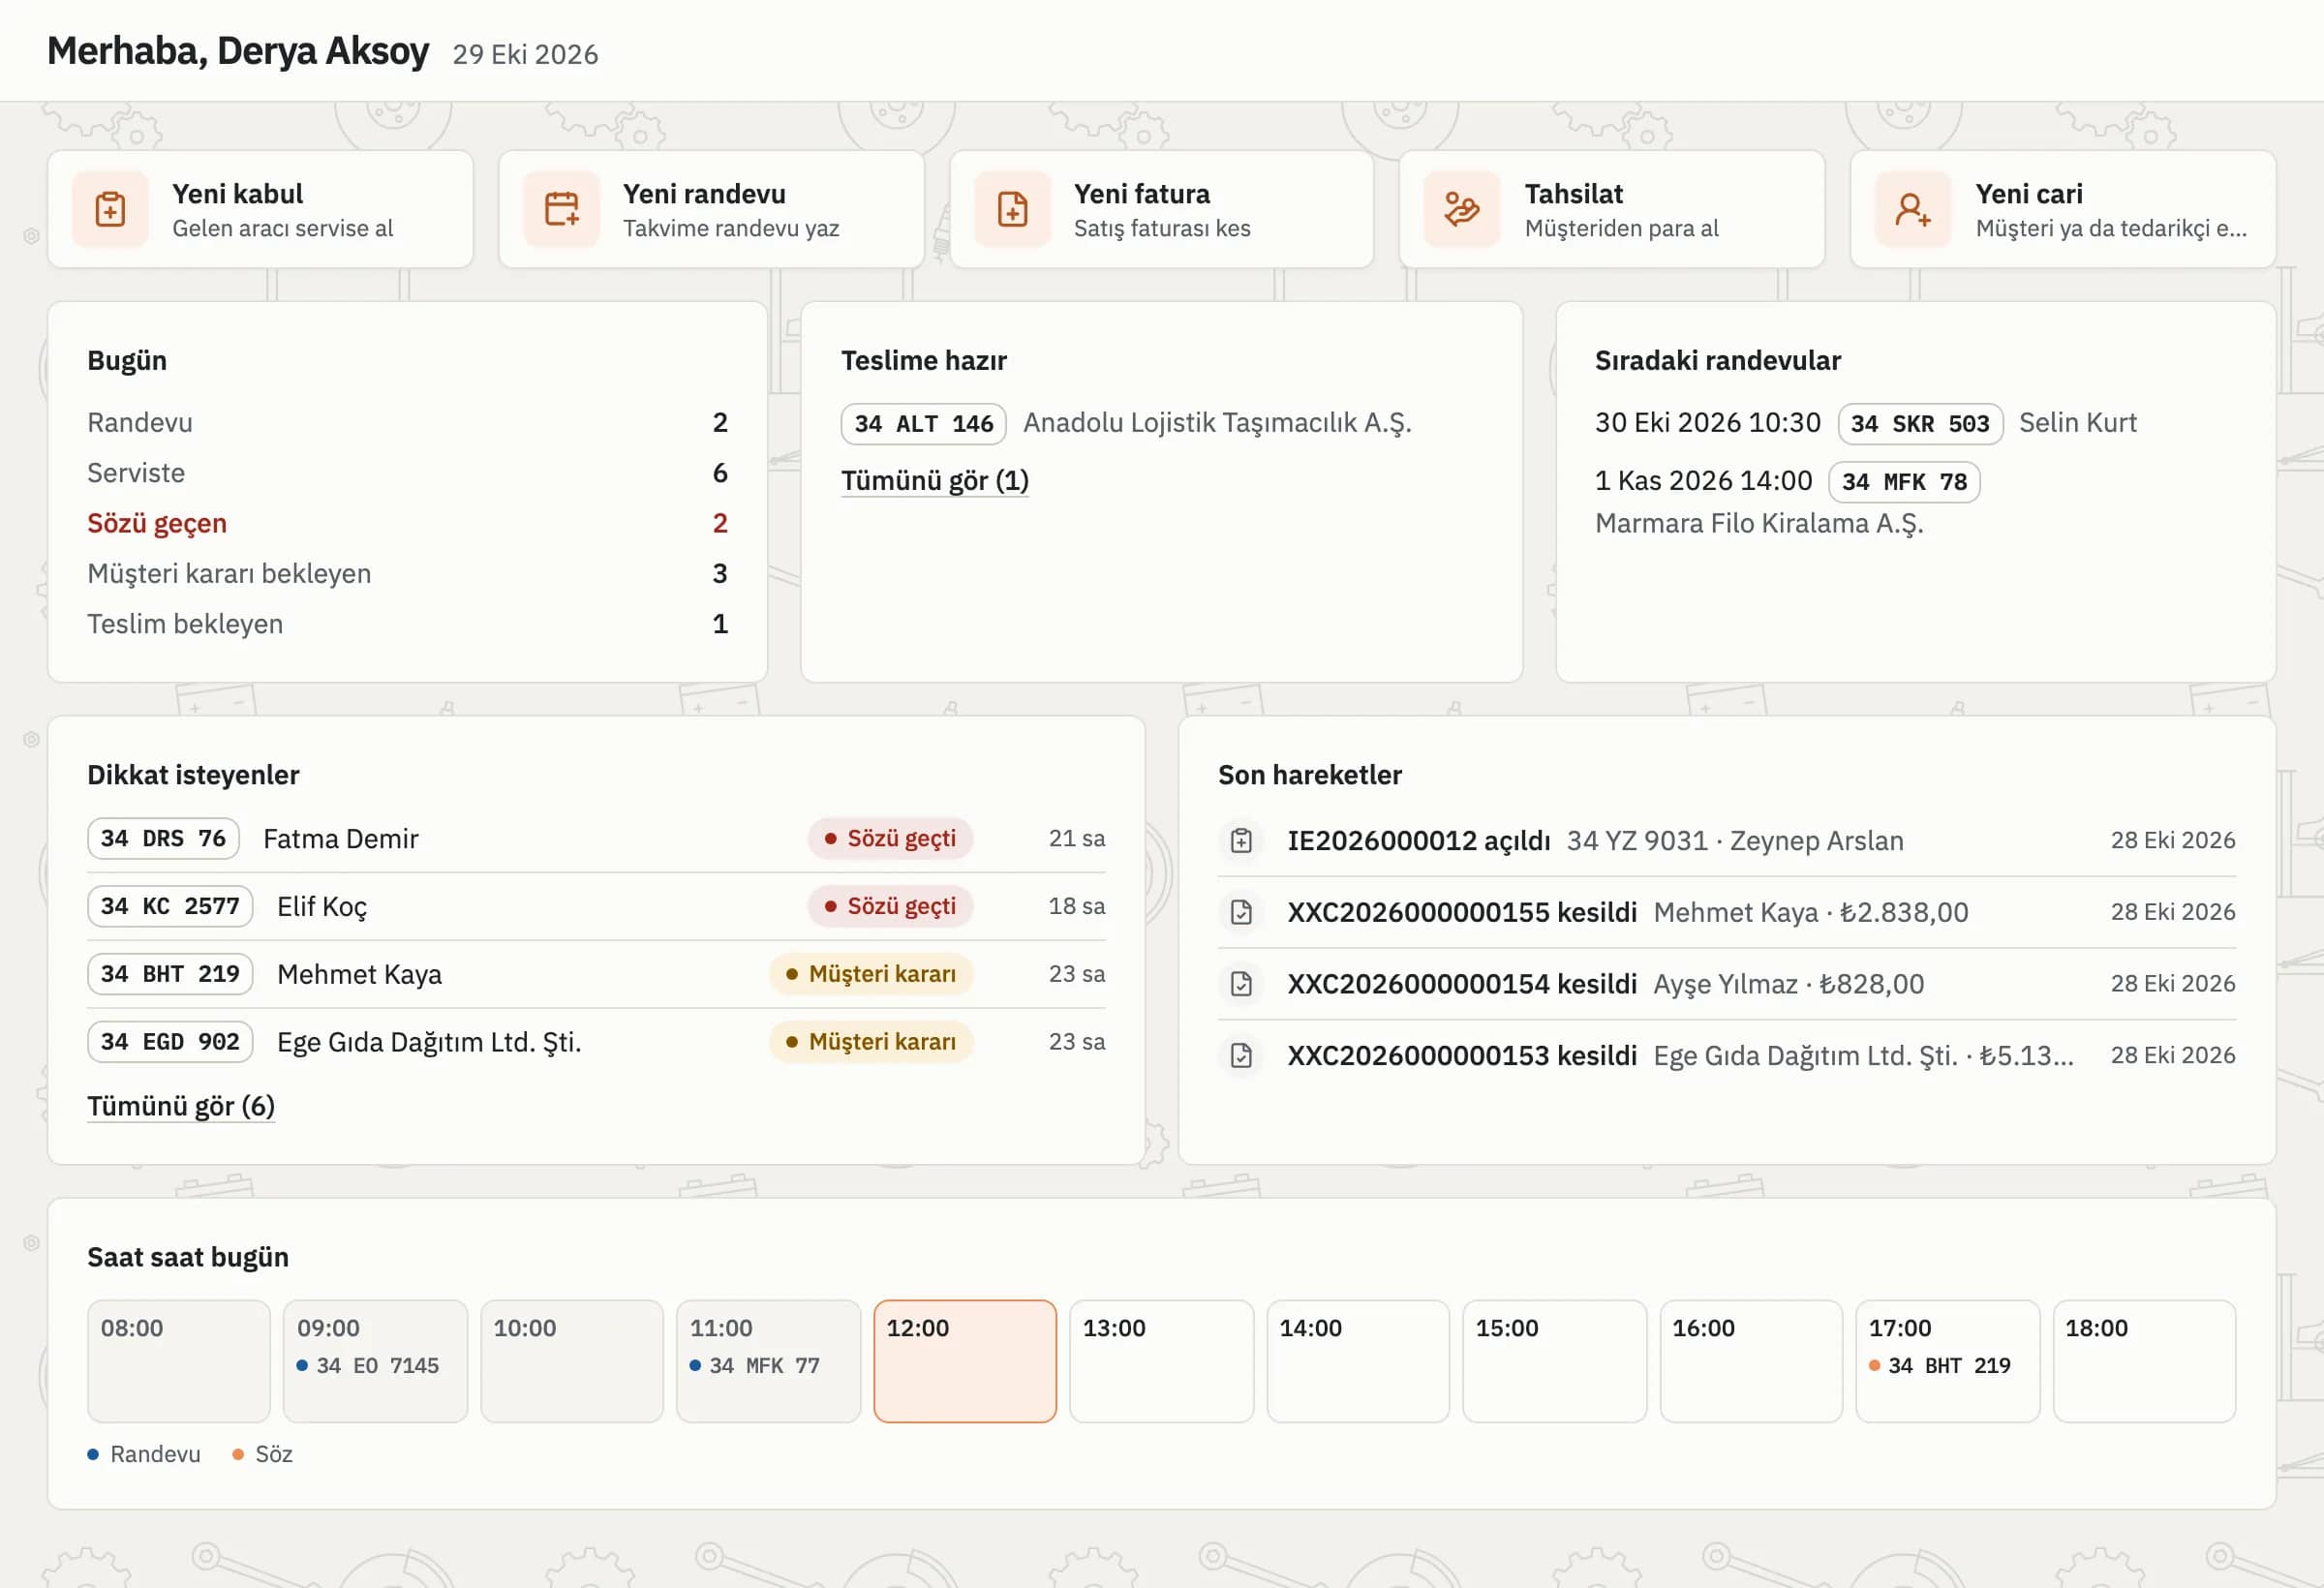Select the highlighted 12:00 time slot

965,1361
